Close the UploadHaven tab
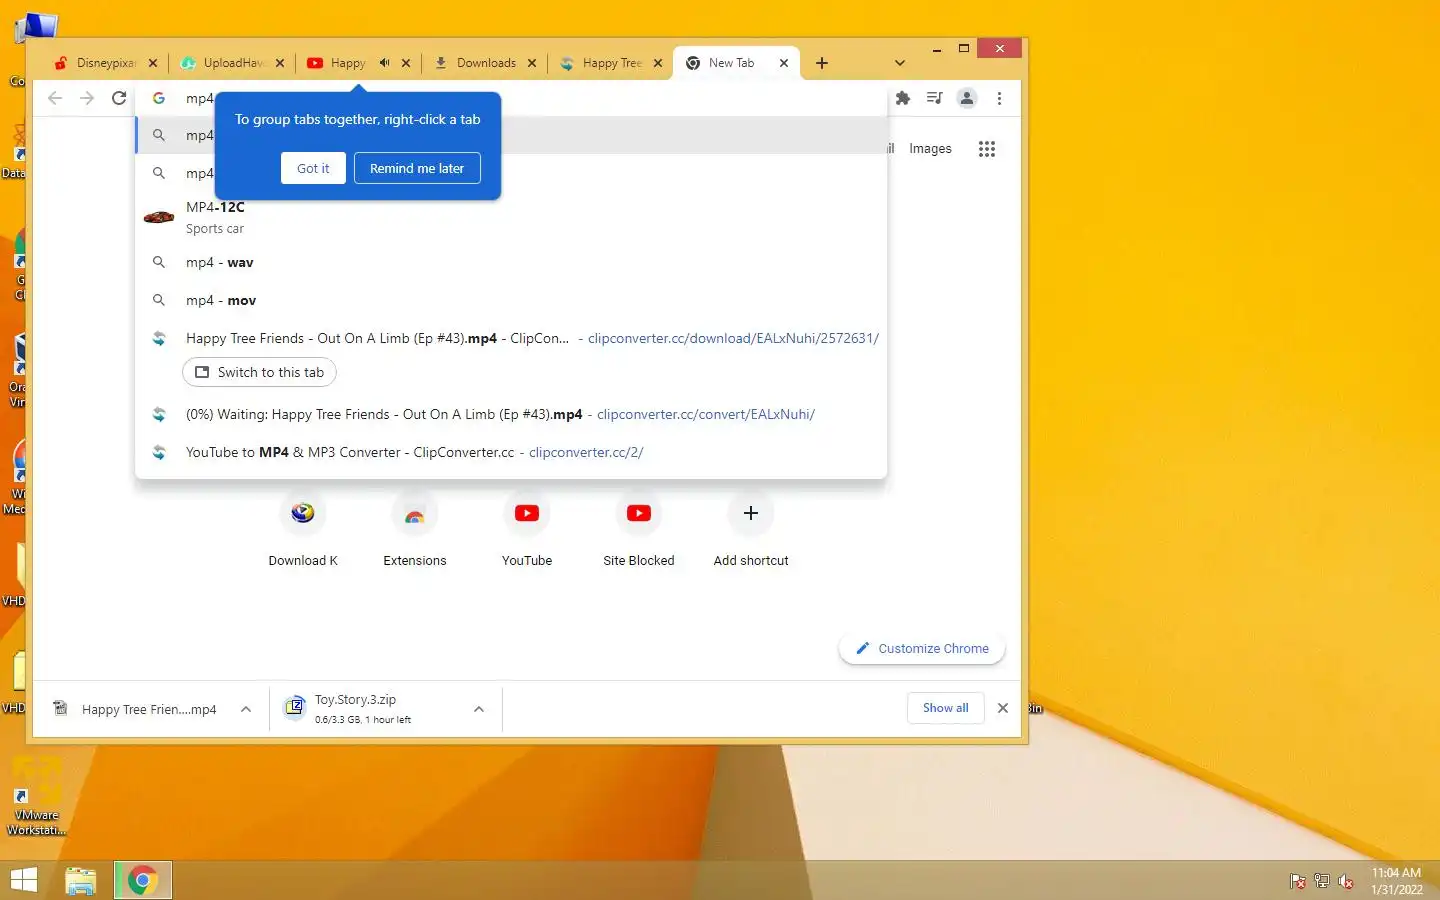The width and height of the screenshot is (1440, 900). point(280,63)
